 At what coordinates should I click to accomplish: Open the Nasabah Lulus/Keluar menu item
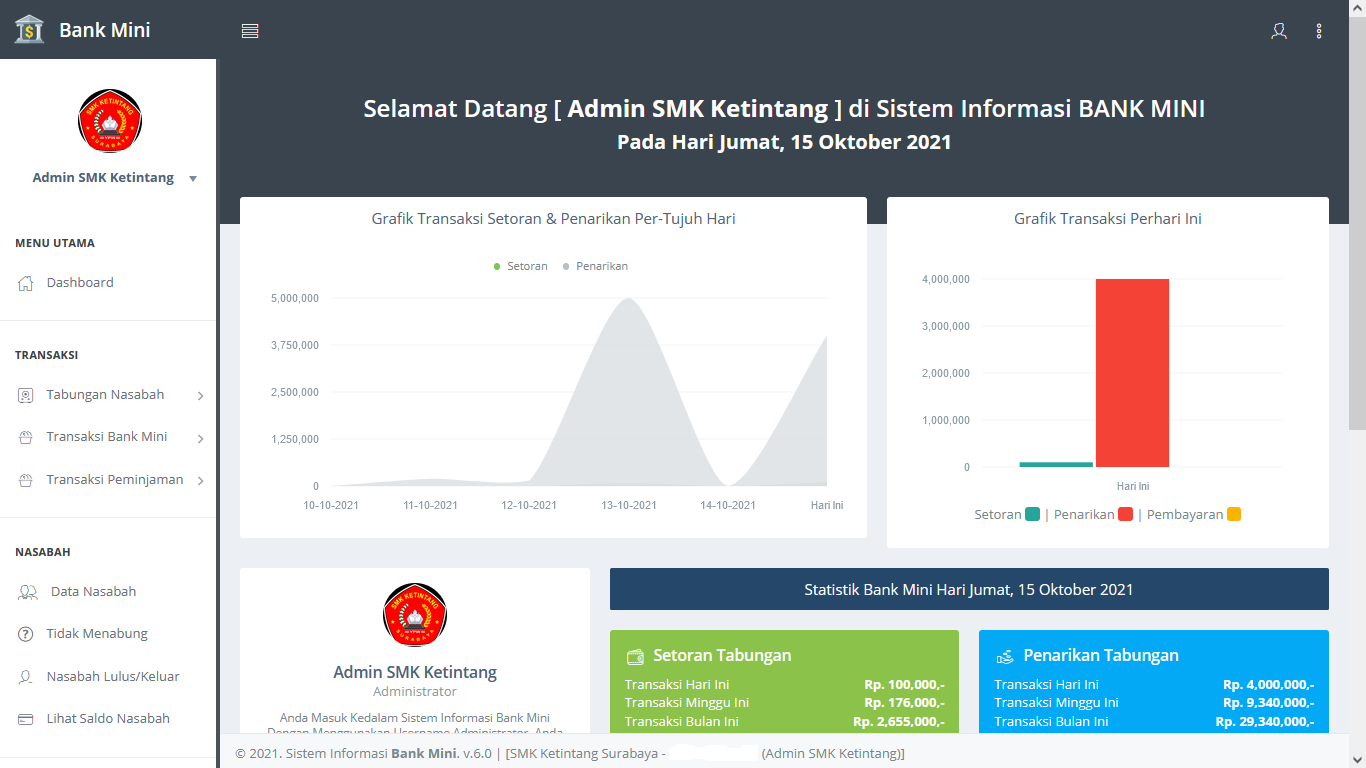(x=112, y=677)
